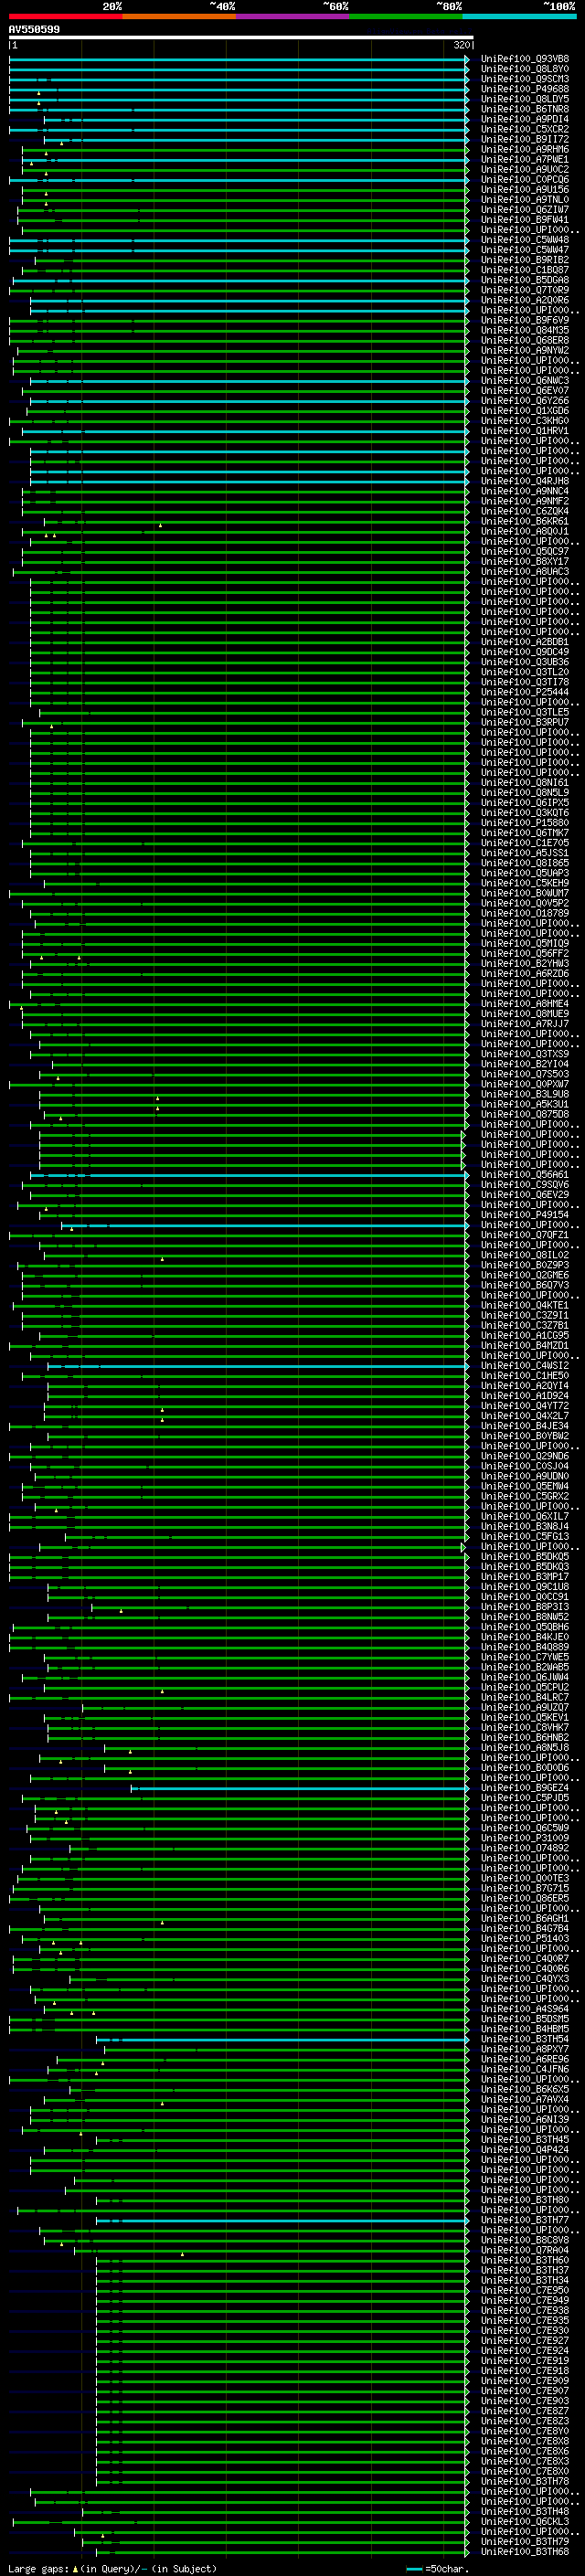Pick the UniRef100_Q3UB36 hit

(x=525, y=662)
